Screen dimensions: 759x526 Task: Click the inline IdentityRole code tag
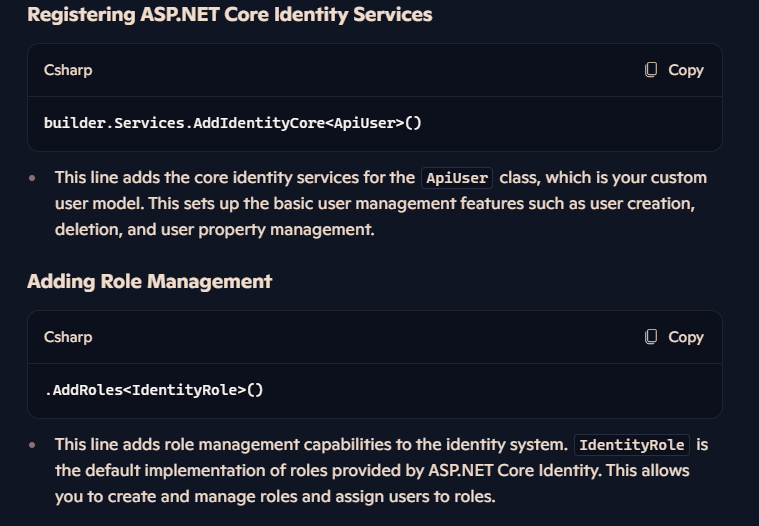(x=632, y=445)
